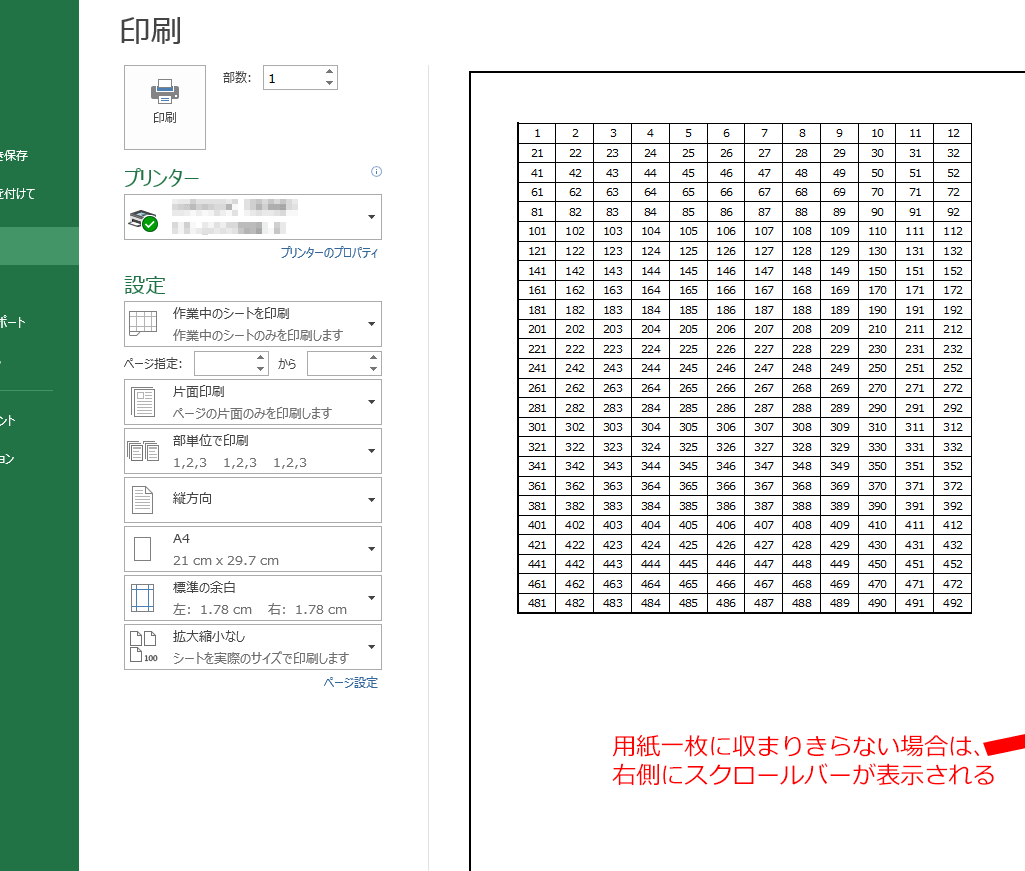This screenshot has height=871, width=1025.
Task: Click the scaling 100 icon beside 拡大縮小なし
Action: 143,647
